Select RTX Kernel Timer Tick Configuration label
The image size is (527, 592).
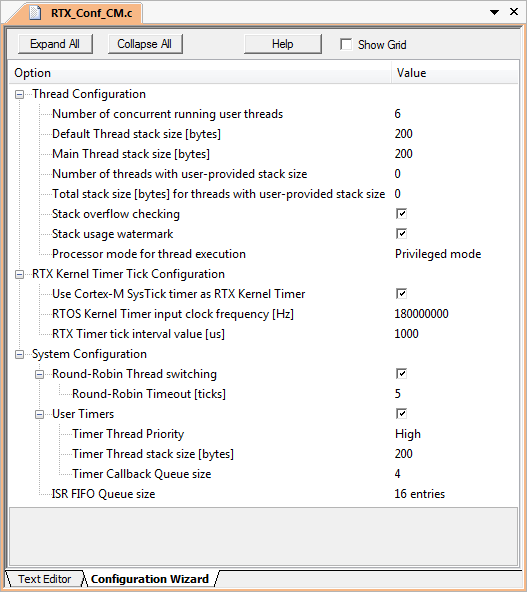pos(128,274)
